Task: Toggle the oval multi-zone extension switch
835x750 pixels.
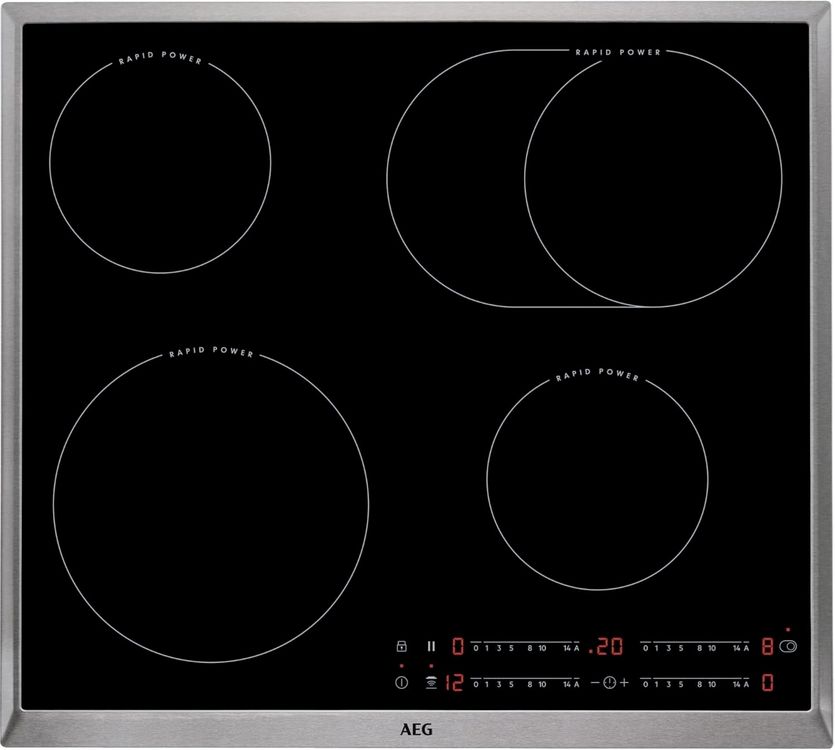Action: point(788,646)
